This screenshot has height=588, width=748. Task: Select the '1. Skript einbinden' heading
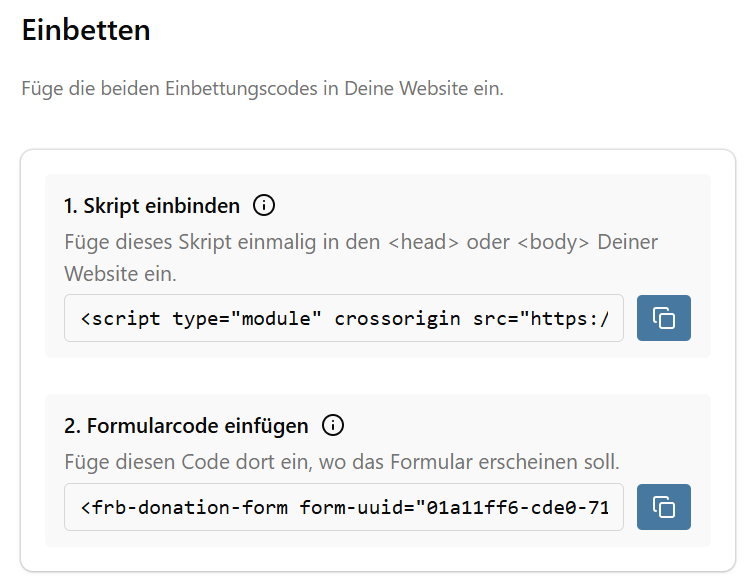(152, 206)
